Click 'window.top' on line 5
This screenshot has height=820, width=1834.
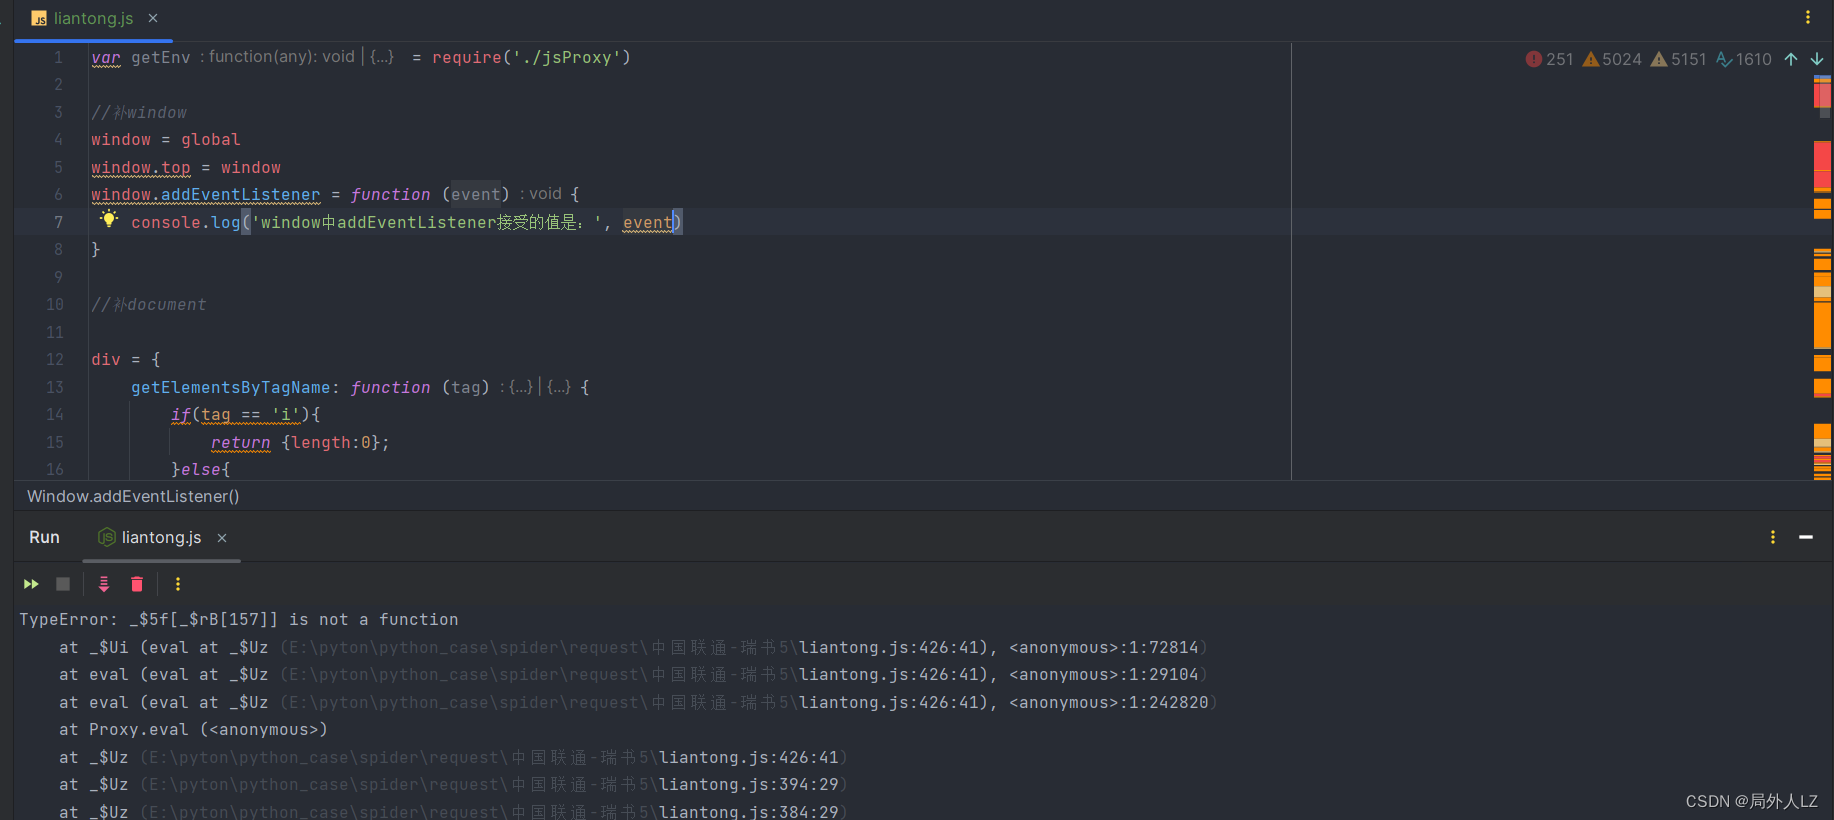tap(141, 167)
